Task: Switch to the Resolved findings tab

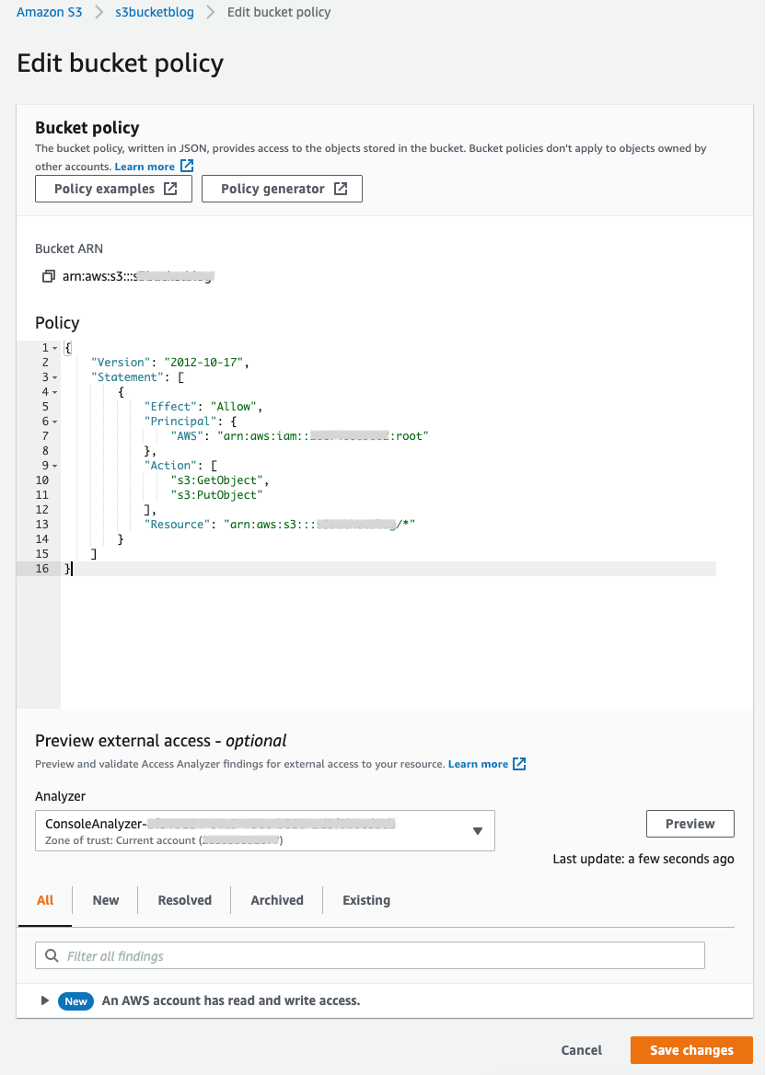Action: 184,900
